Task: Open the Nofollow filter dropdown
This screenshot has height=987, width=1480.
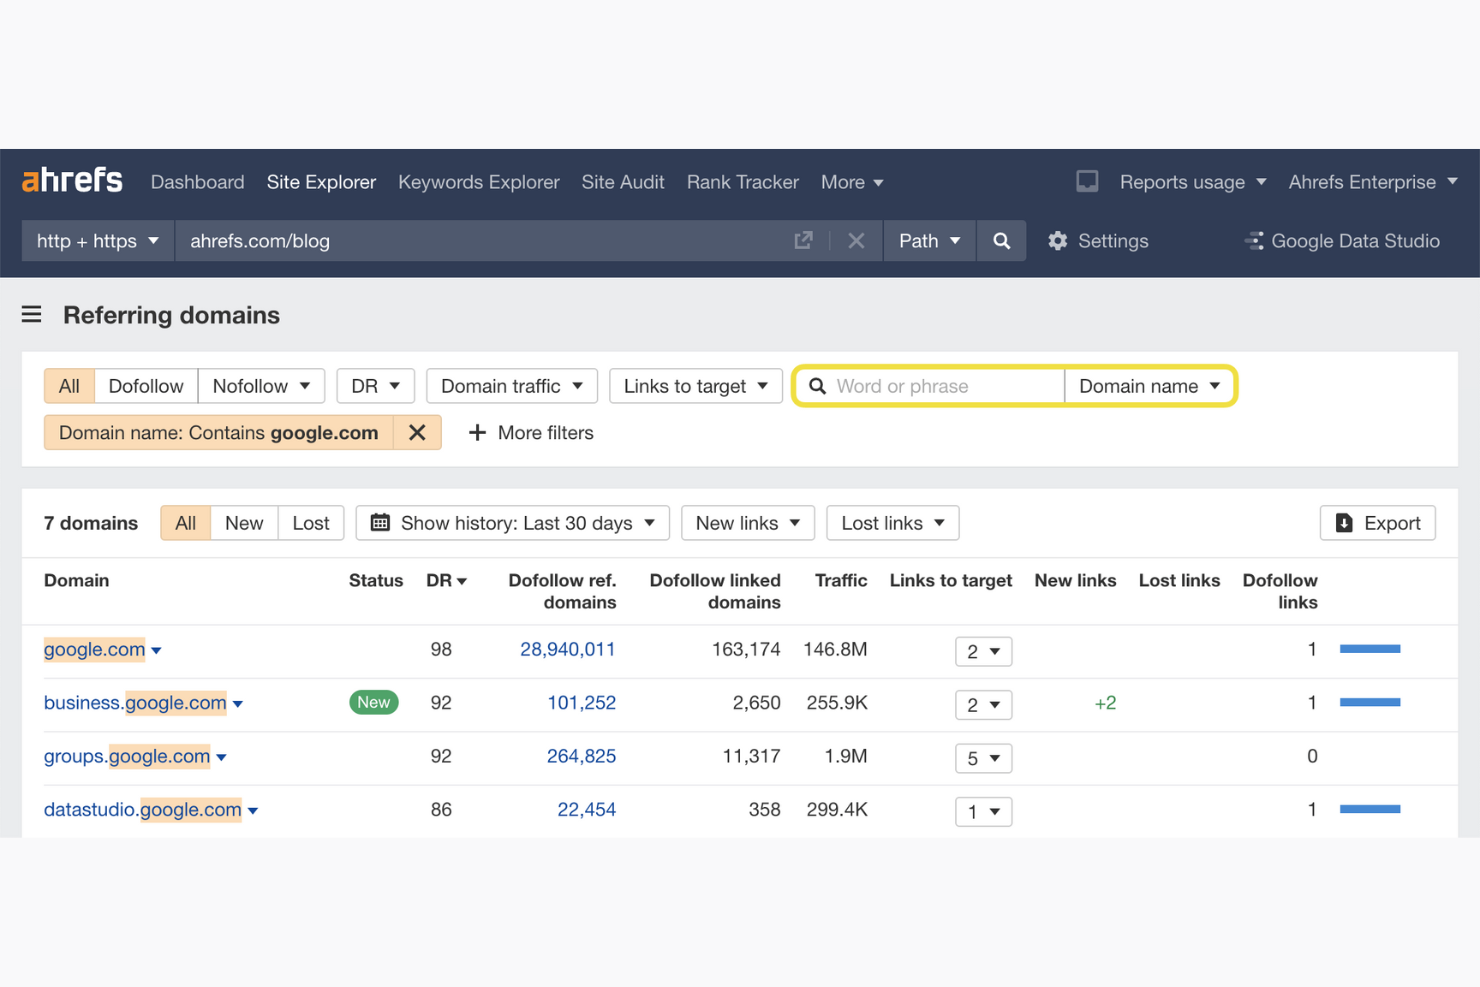Action: click(x=261, y=386)
